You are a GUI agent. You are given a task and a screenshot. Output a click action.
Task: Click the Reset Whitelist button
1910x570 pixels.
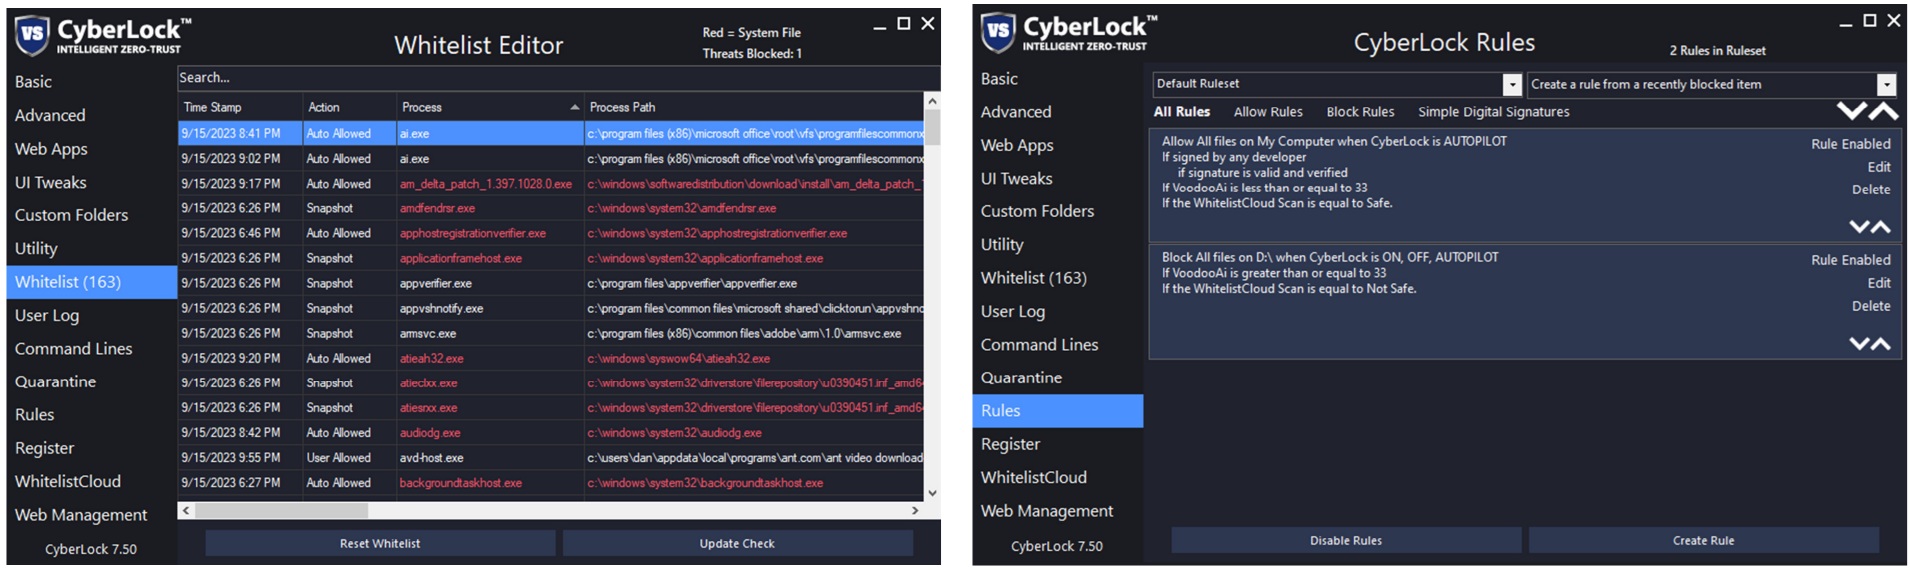click(x=380, y=543)
